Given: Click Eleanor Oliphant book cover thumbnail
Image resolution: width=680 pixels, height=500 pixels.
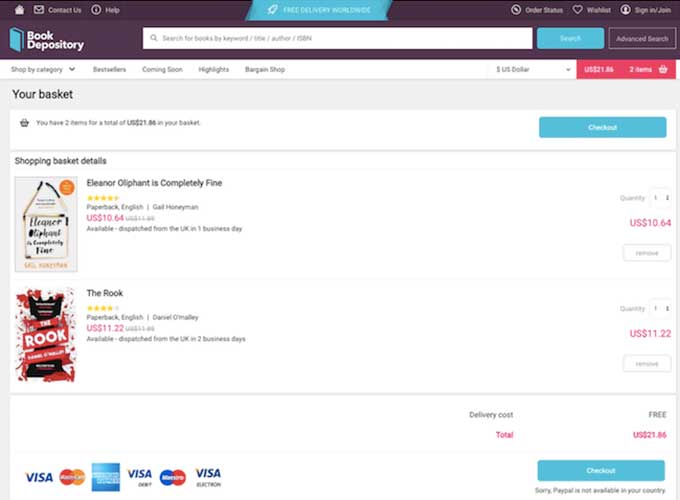Looking at the screenshot, I should 46,224.
